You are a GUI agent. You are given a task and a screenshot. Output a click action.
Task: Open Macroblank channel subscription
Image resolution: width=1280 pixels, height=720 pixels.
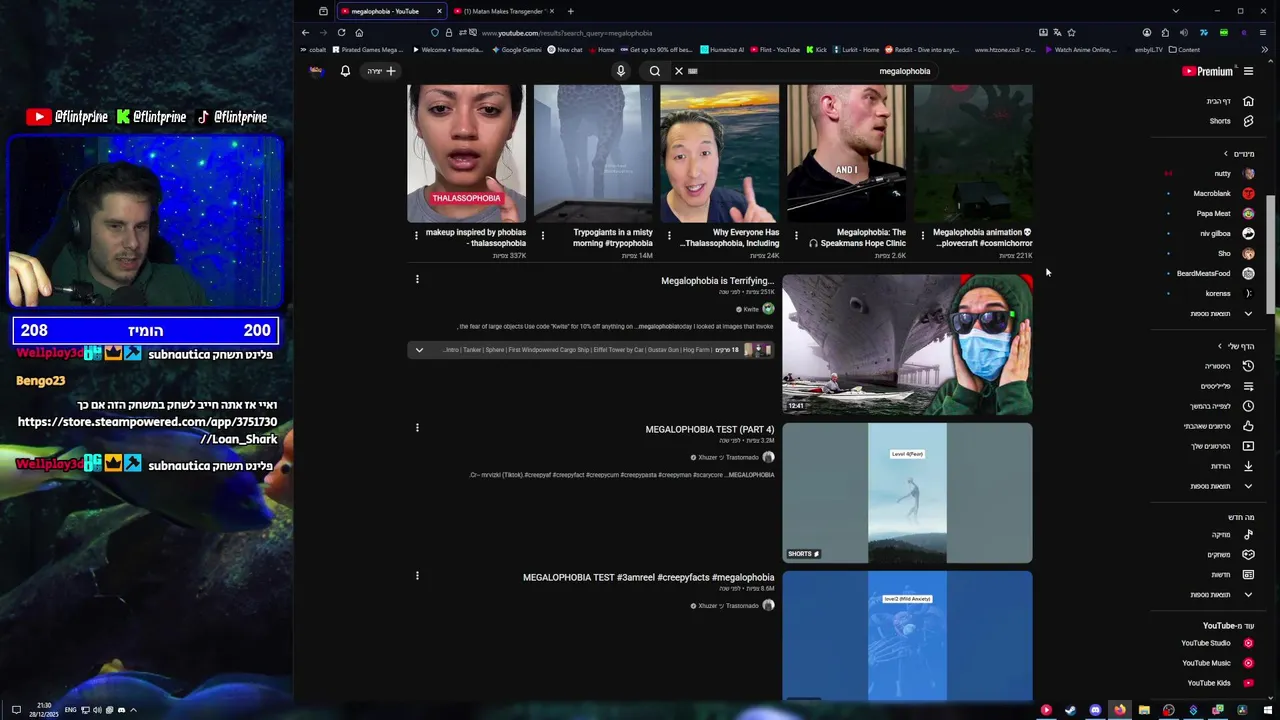pyautogui.click(x=1222, y=193)
